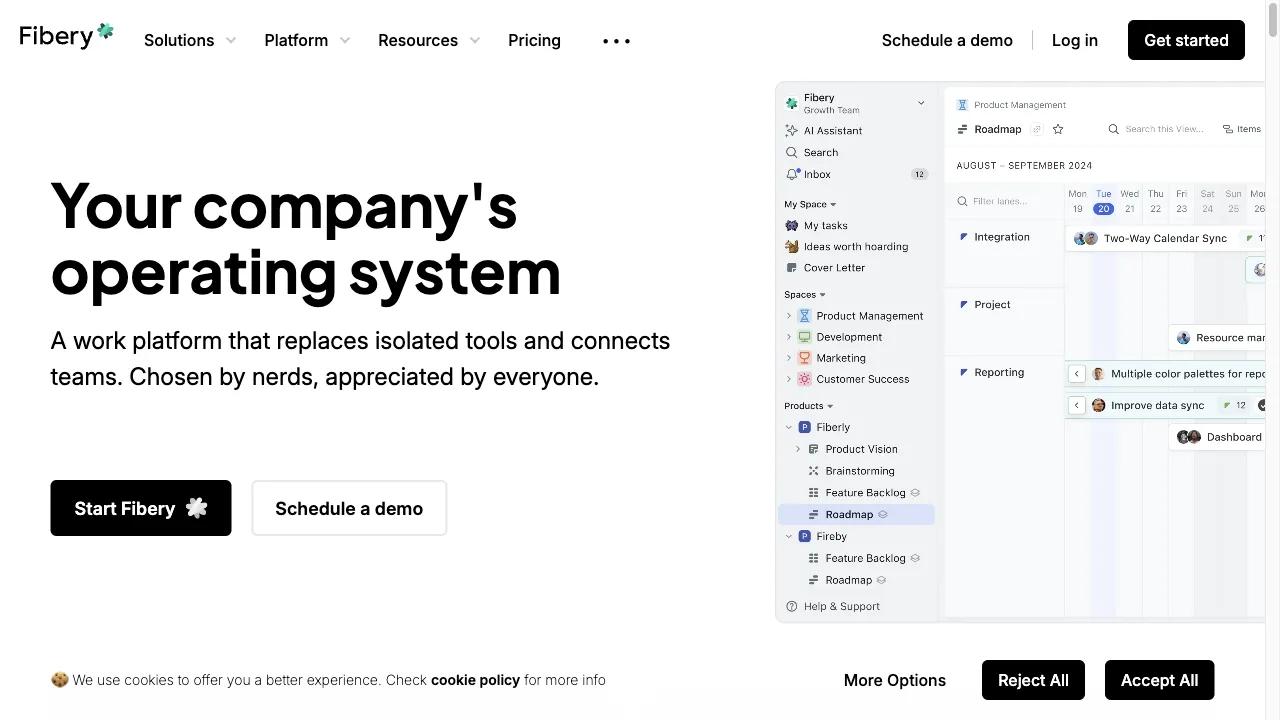The image size is (1280, 720).
Task: Click the link icon beside Roadmap title
Action: pyautogui.click(x=1037, y=129)
